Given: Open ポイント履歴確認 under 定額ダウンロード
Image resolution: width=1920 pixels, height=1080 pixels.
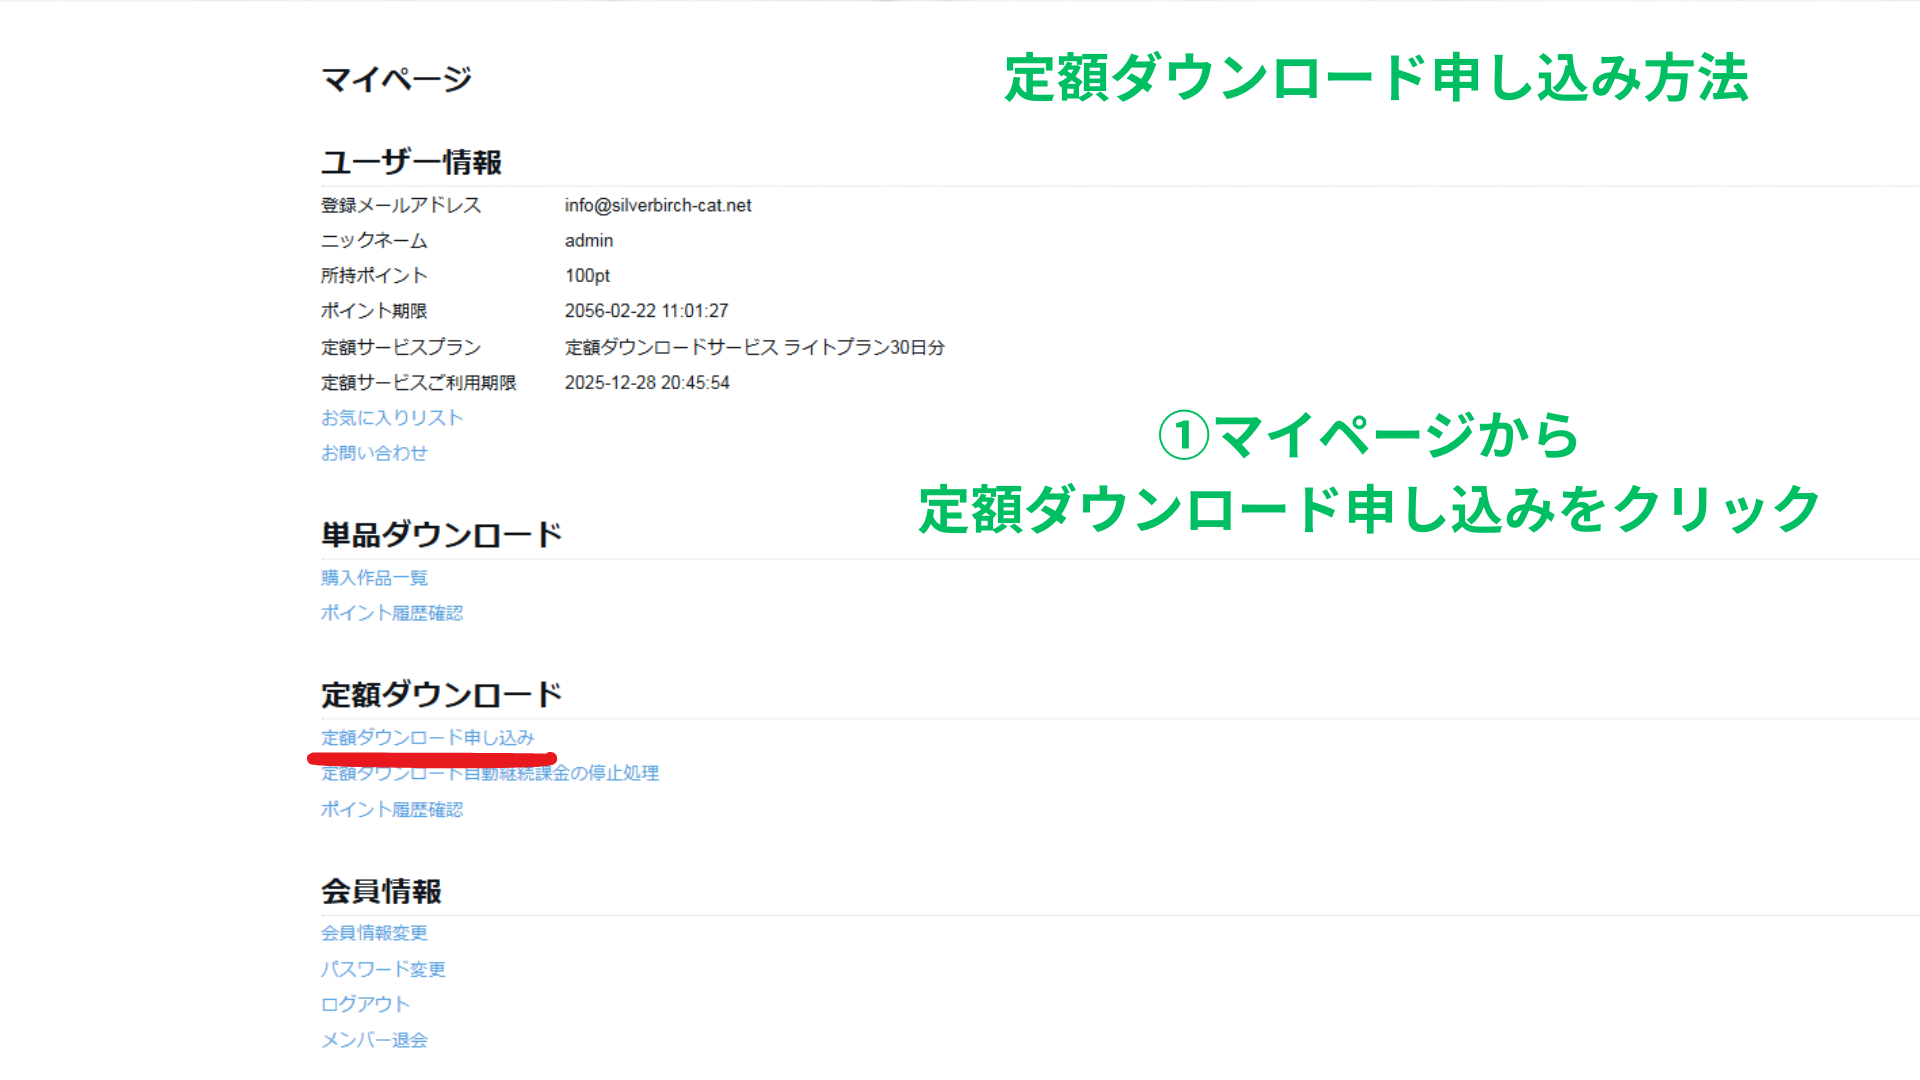Looking at the screenshot, I should [x=391, y=809].
